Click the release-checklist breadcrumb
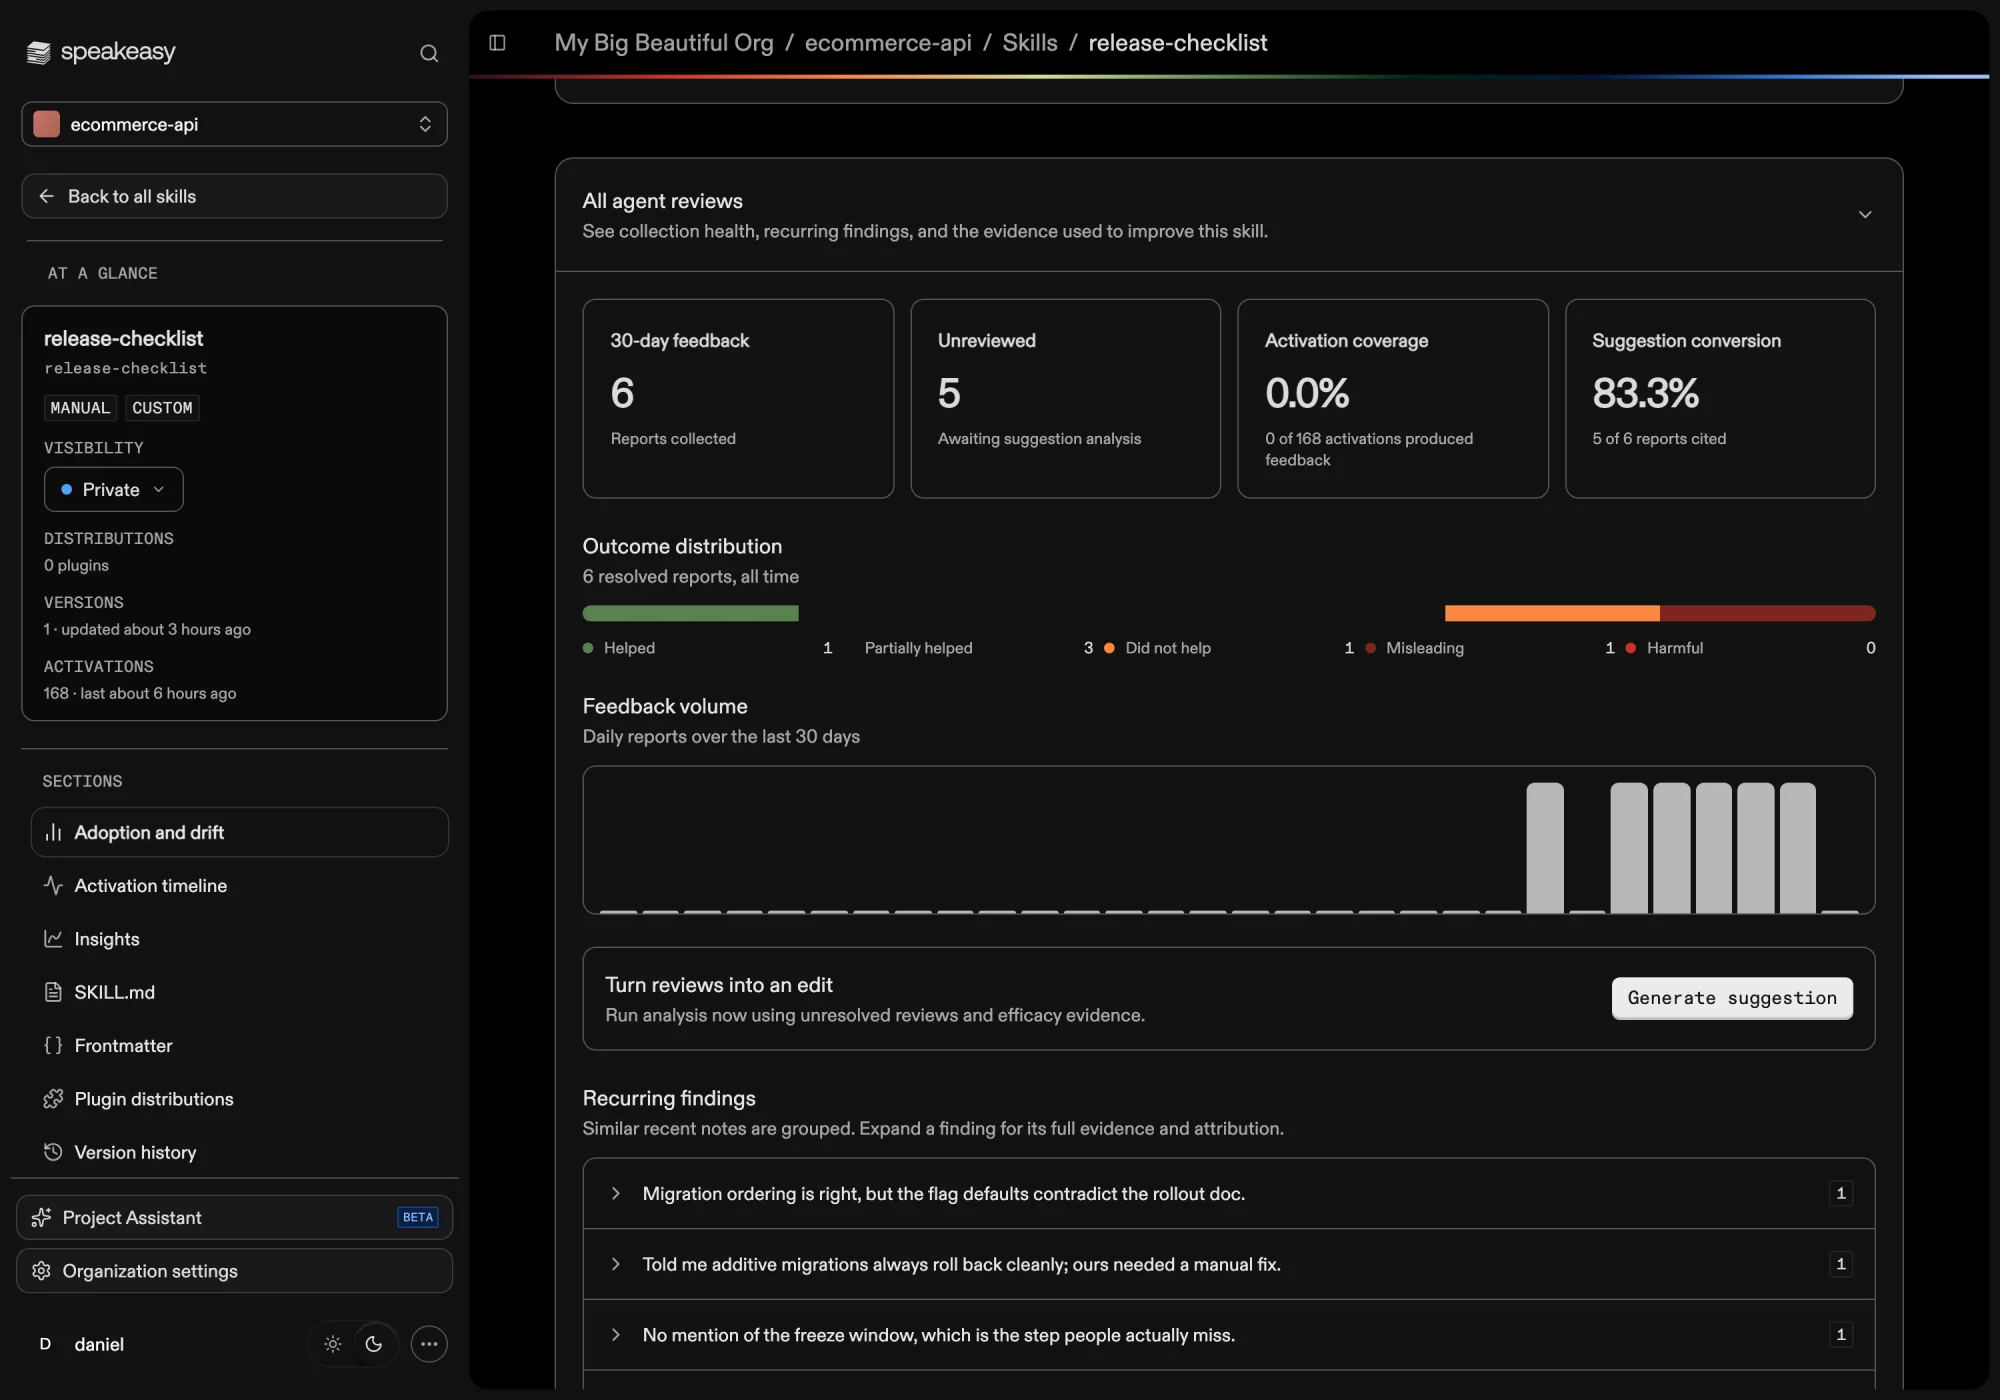The image size is (2000, 1400). [1177, 43]
